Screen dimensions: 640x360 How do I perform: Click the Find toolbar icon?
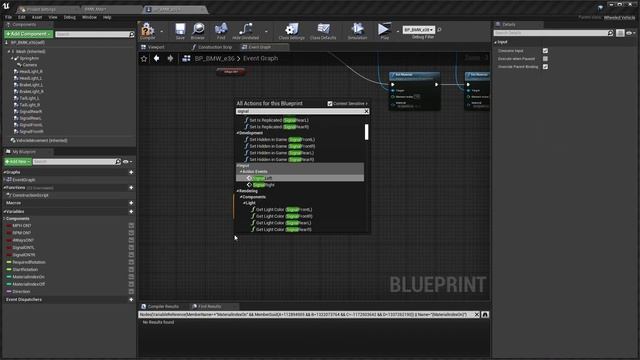(x=221, y=29)
